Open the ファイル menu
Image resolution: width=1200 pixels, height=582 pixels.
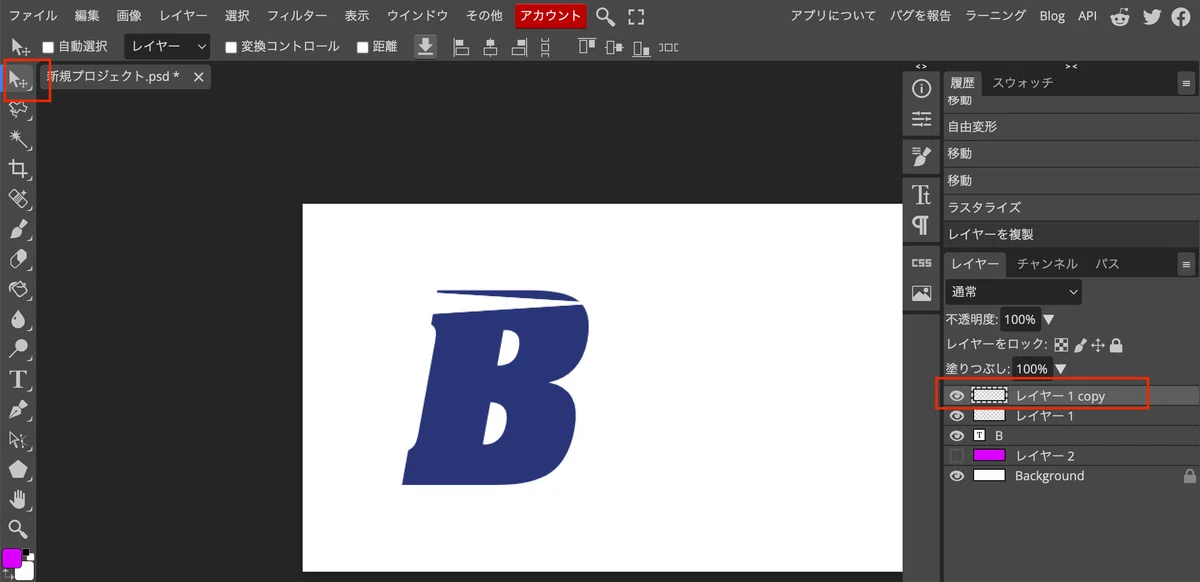33,16
